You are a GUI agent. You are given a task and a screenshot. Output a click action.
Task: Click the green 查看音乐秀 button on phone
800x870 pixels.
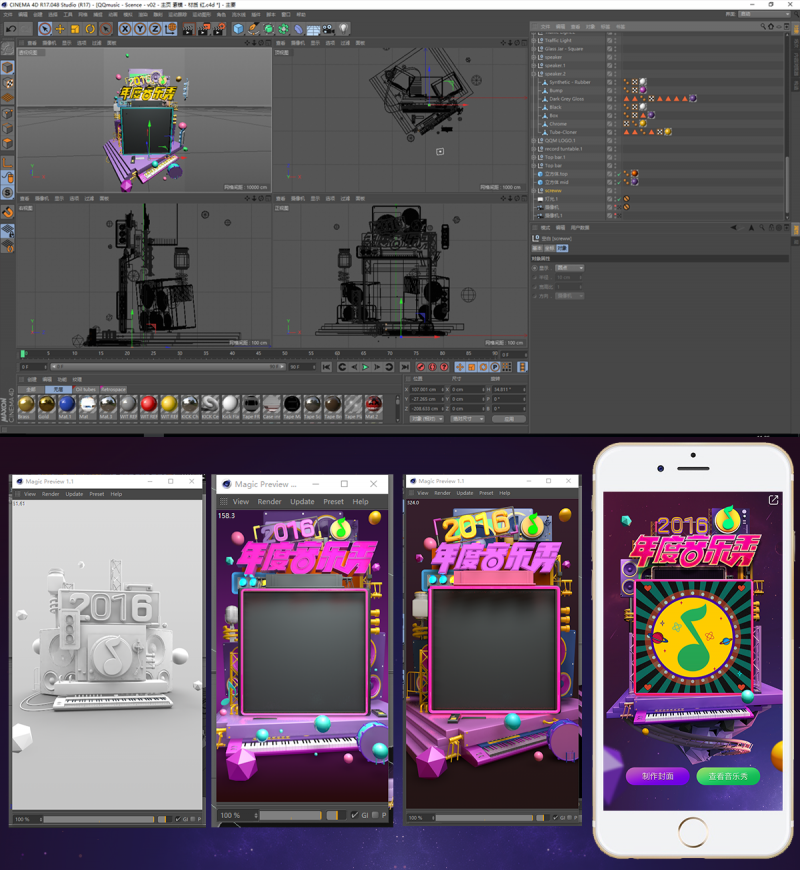coord(728,776)
